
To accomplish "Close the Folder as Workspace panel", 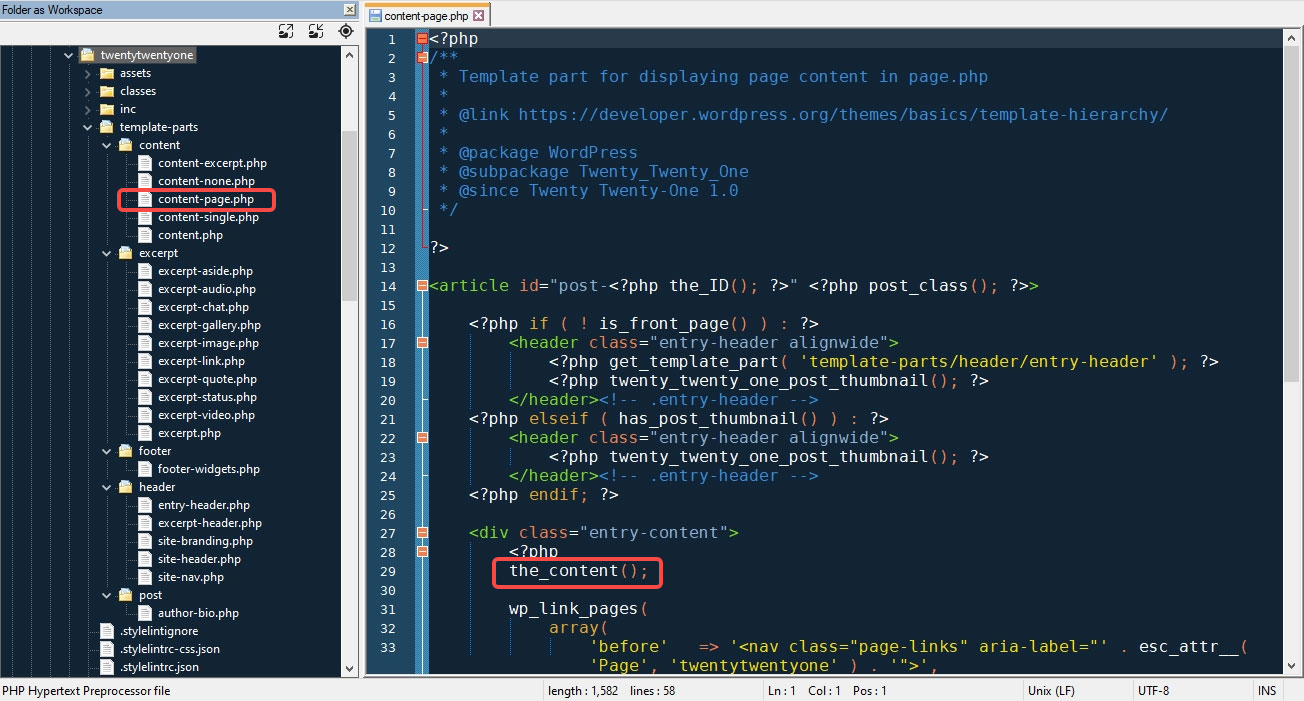I will [x=349, y=10].
